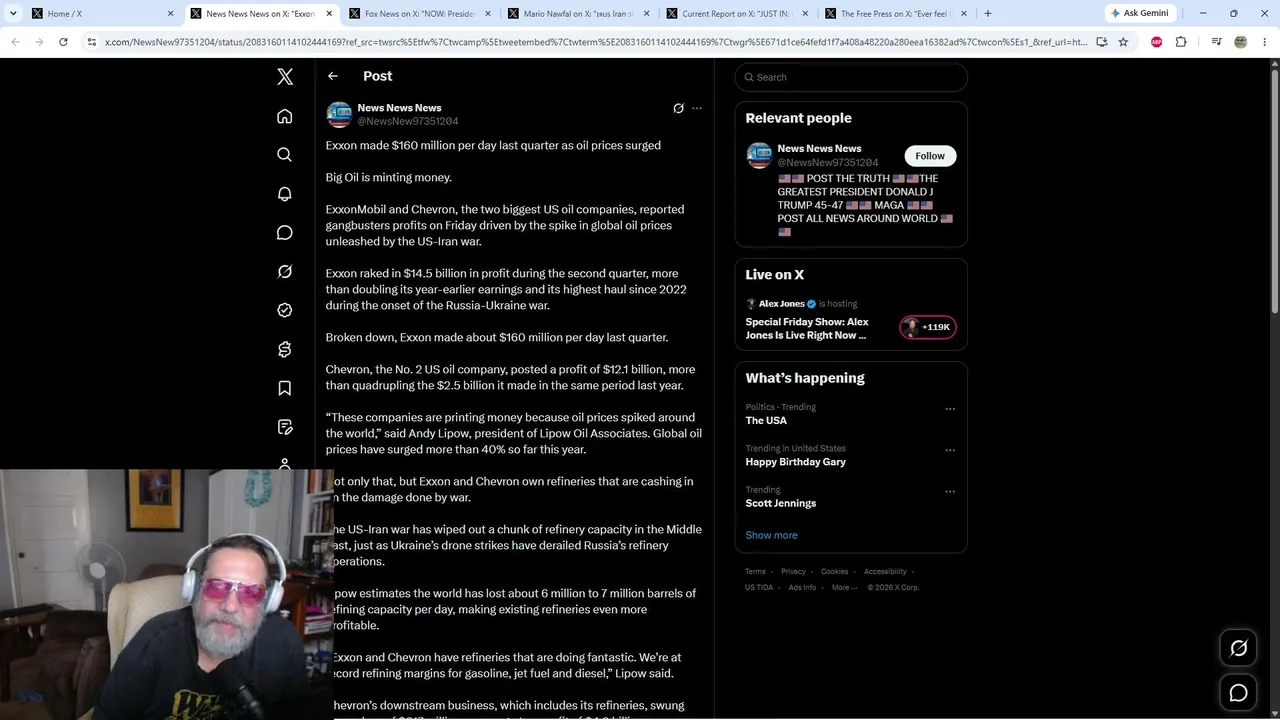Viewport: 1280px width, 720px height.
Task: Open More options for The USA trend
Action: coord(950,409)
